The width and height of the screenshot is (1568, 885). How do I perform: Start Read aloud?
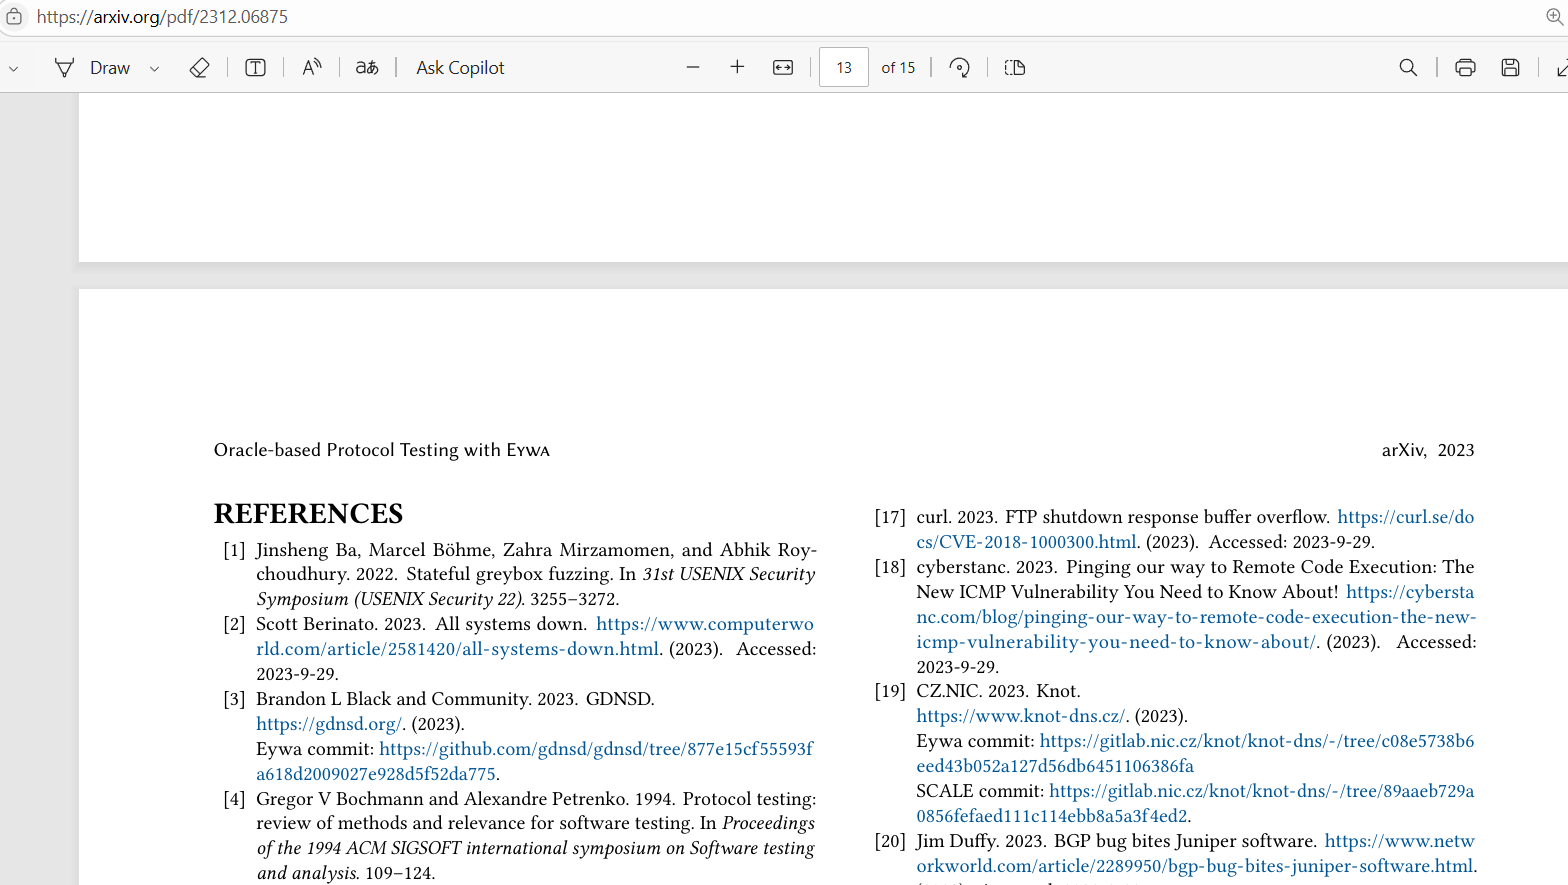(x=312, y=67)
